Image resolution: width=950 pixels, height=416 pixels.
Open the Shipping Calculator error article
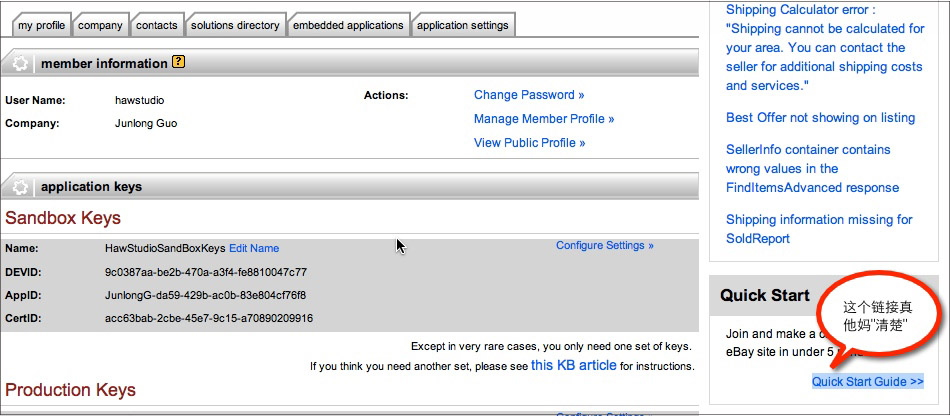[825, 48]
